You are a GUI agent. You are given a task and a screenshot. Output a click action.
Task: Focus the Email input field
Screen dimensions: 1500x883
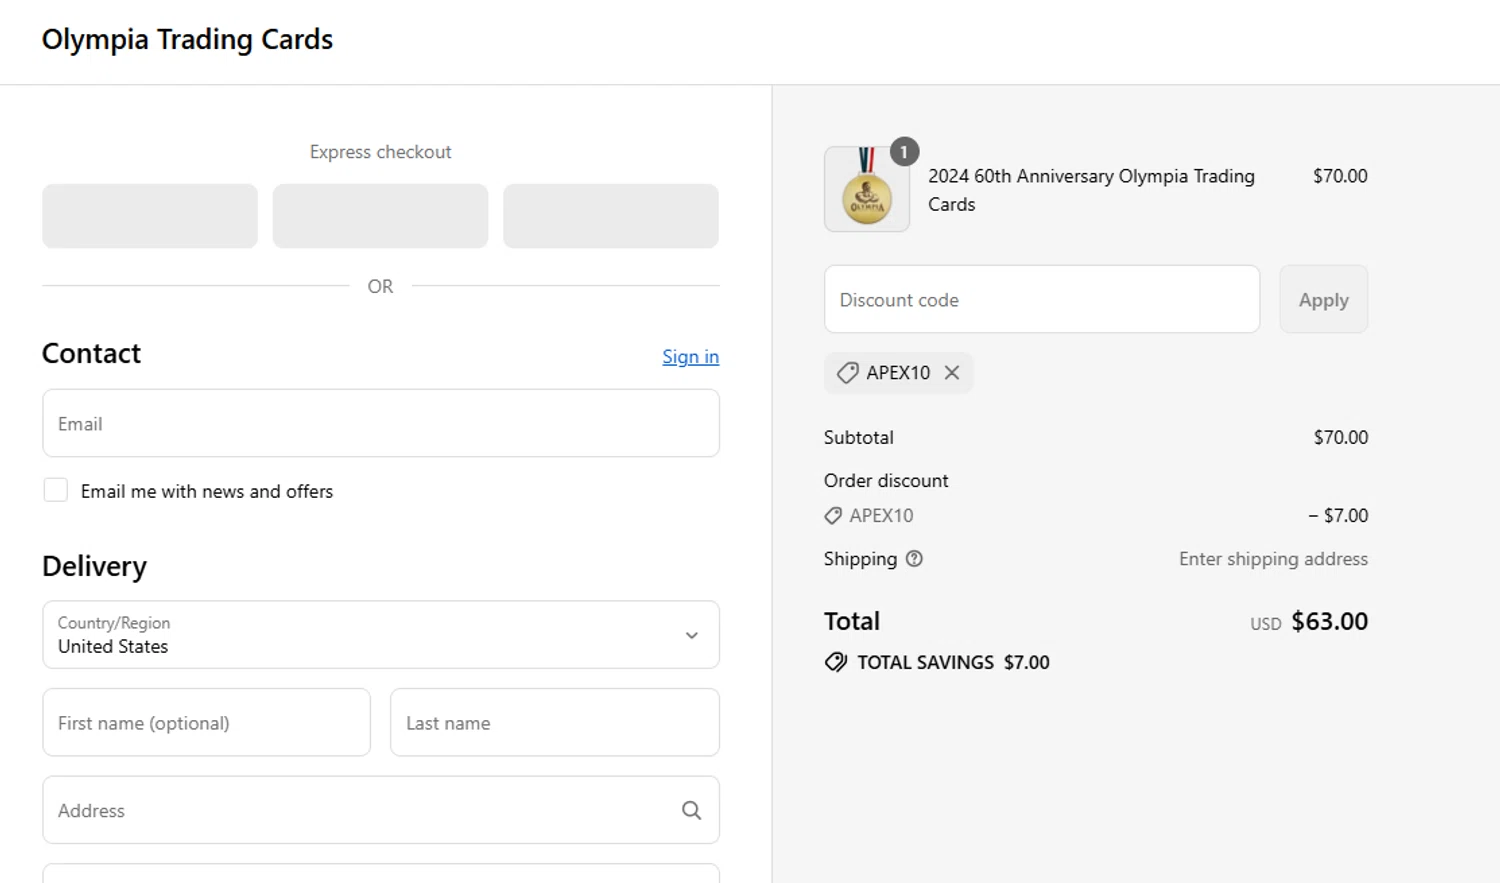tap(381, 423)
